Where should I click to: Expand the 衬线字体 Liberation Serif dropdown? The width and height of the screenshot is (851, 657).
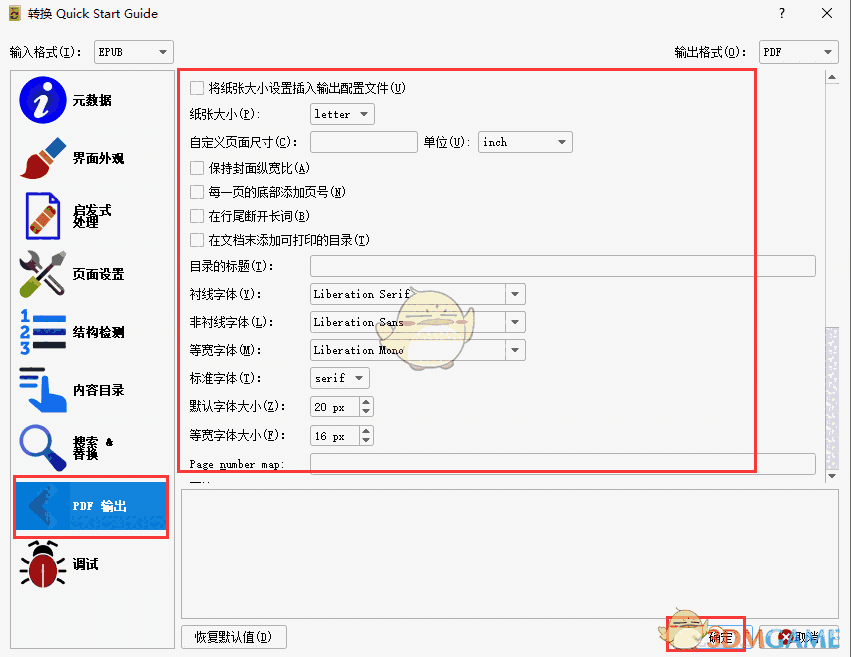(x=513, y=294)
